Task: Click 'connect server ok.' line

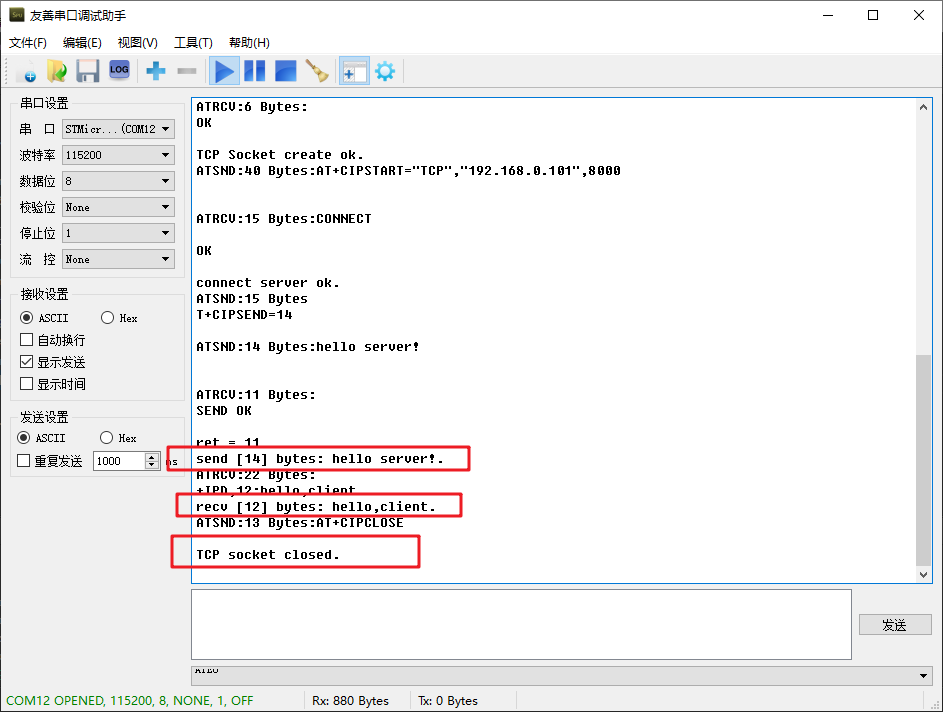Action: click(268, 283)
